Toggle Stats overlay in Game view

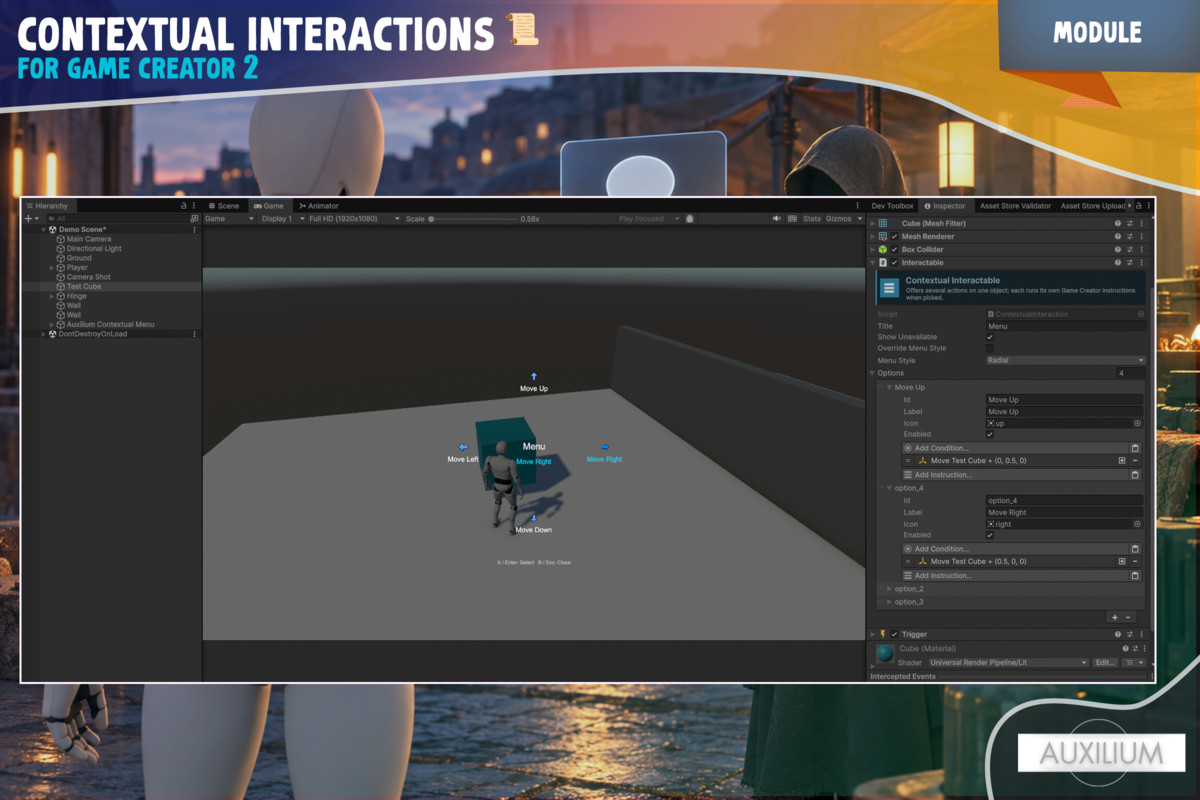(812, 219)
